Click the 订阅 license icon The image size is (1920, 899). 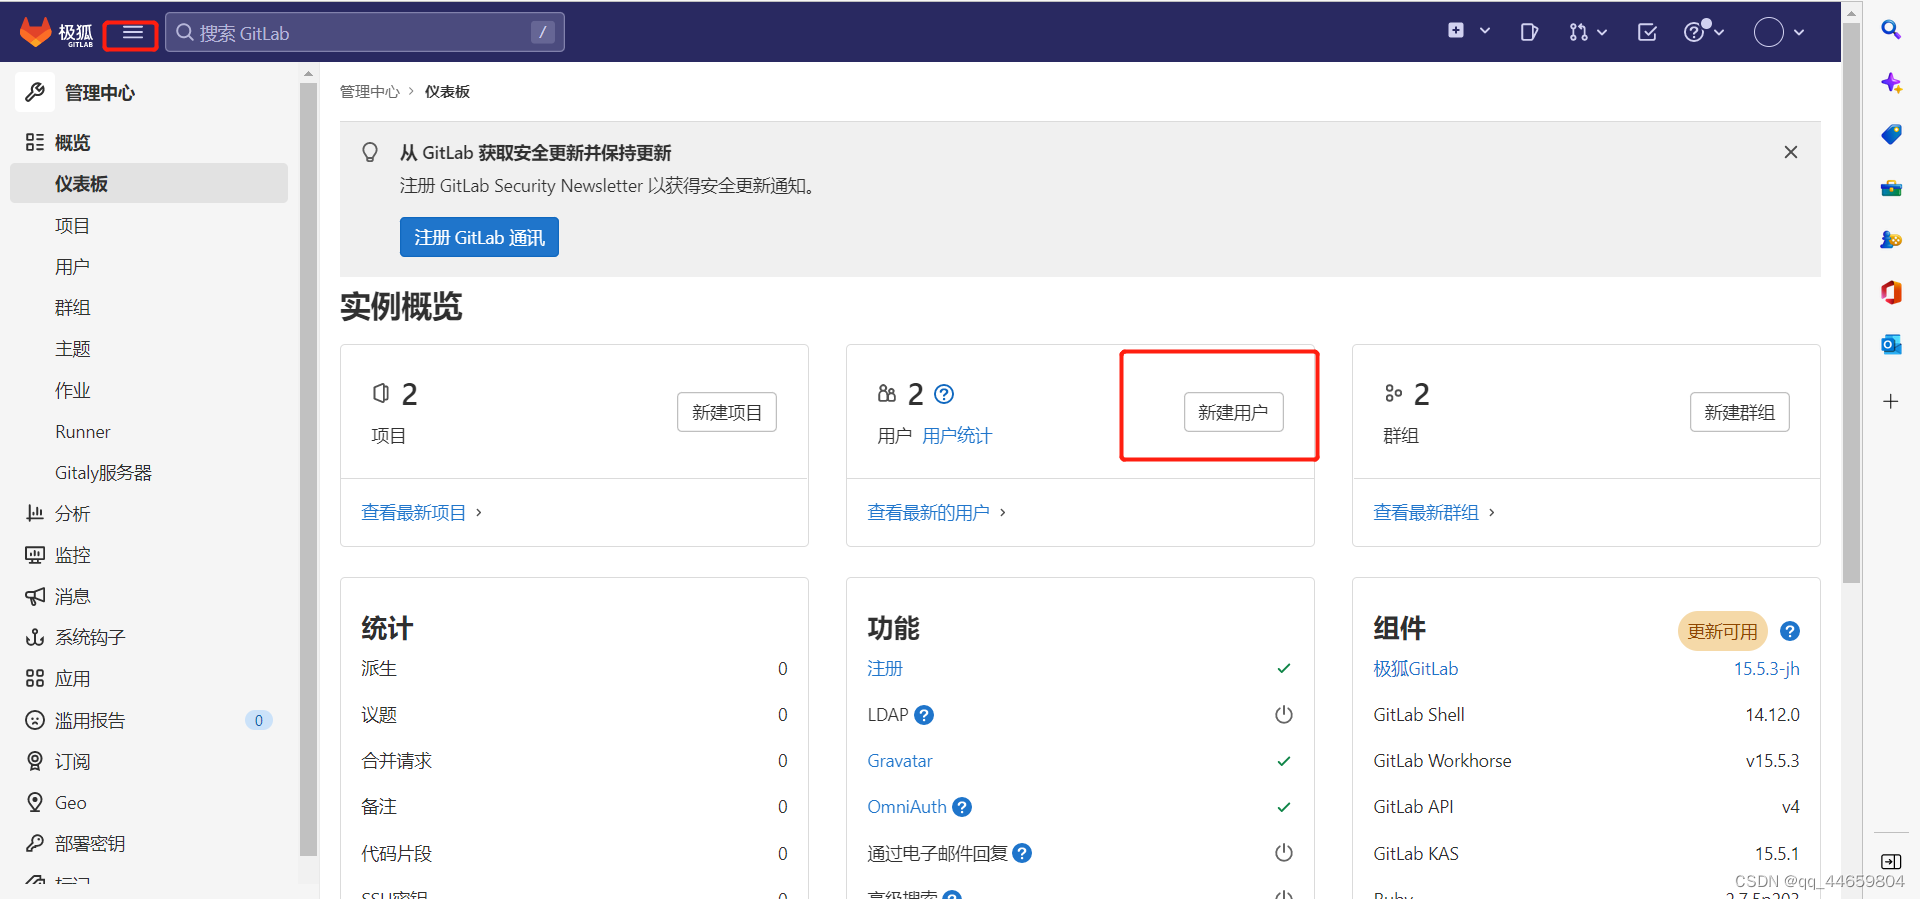pyautogui.click(x=35, y=761)
